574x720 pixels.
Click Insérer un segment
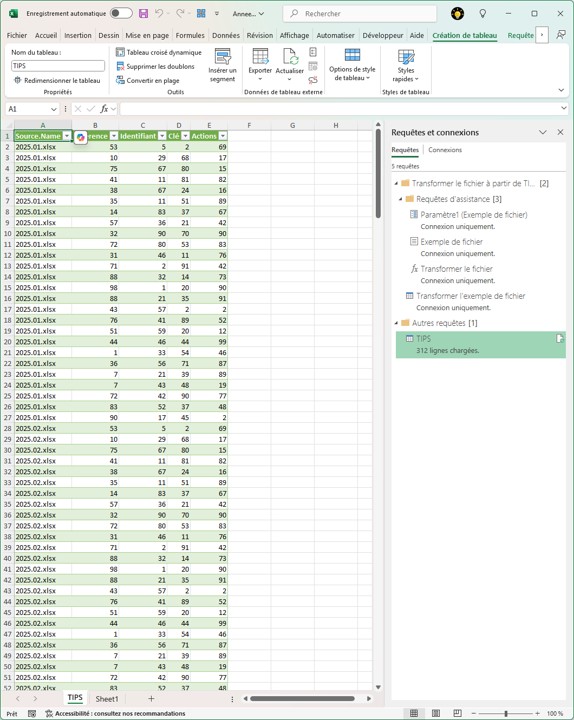pyautogui.click(x=222, y=65)
